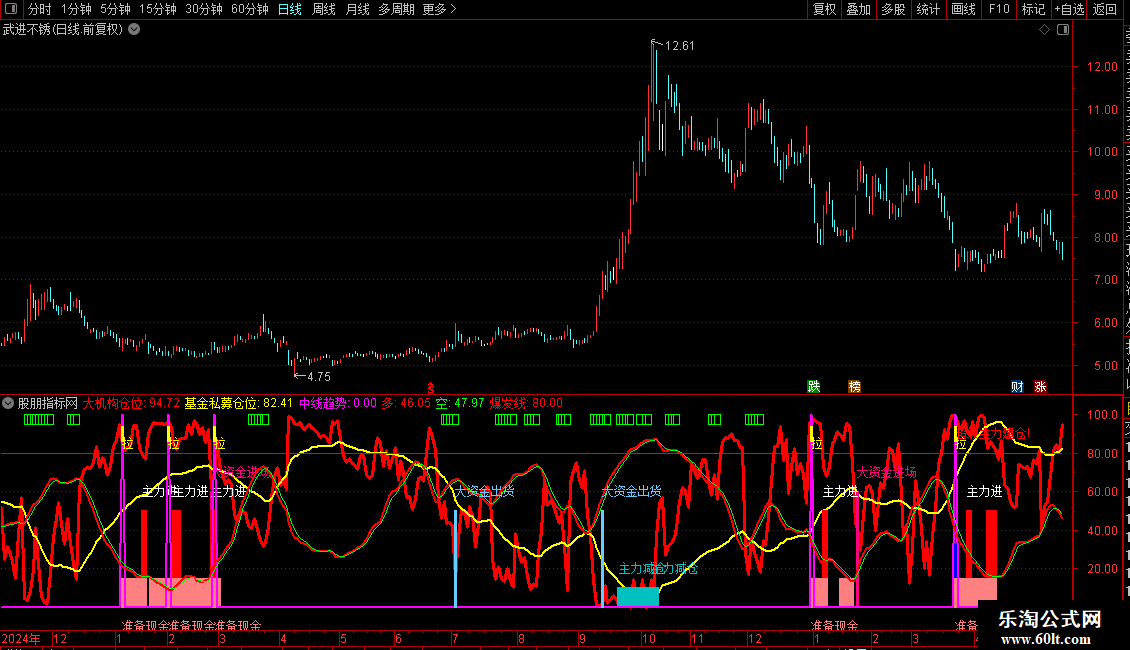
Task: Open the 多周期 multi-period view
Action: pos(396,9)
